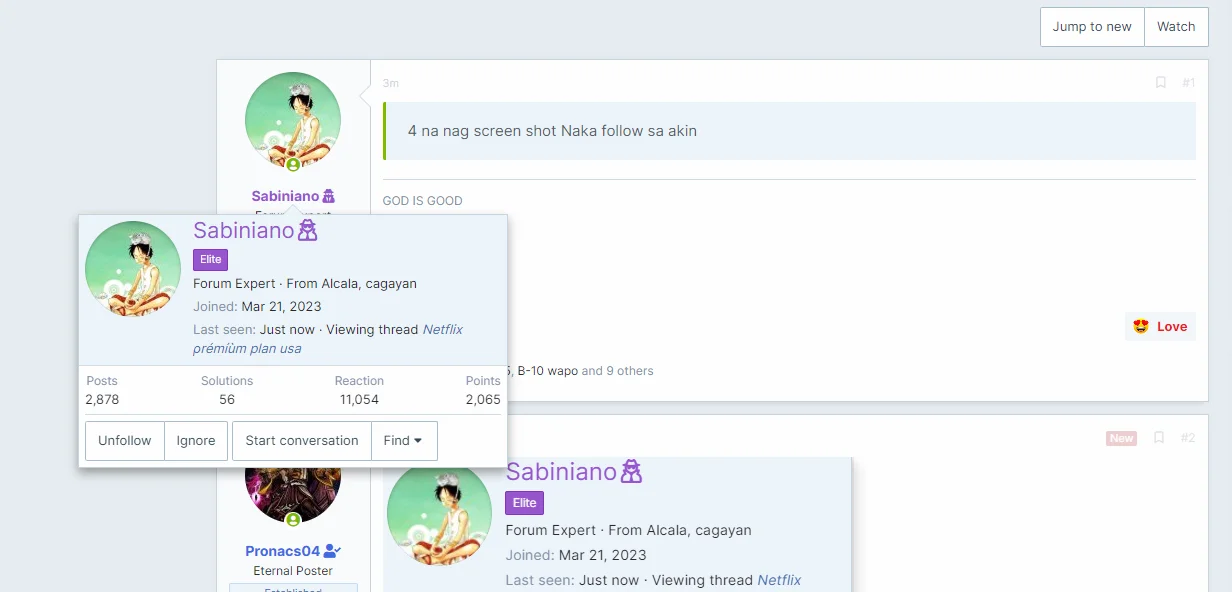This screenshot has width=1232, height=592.
Task: Click the Love reaction button
Action: pos(1160,326)
